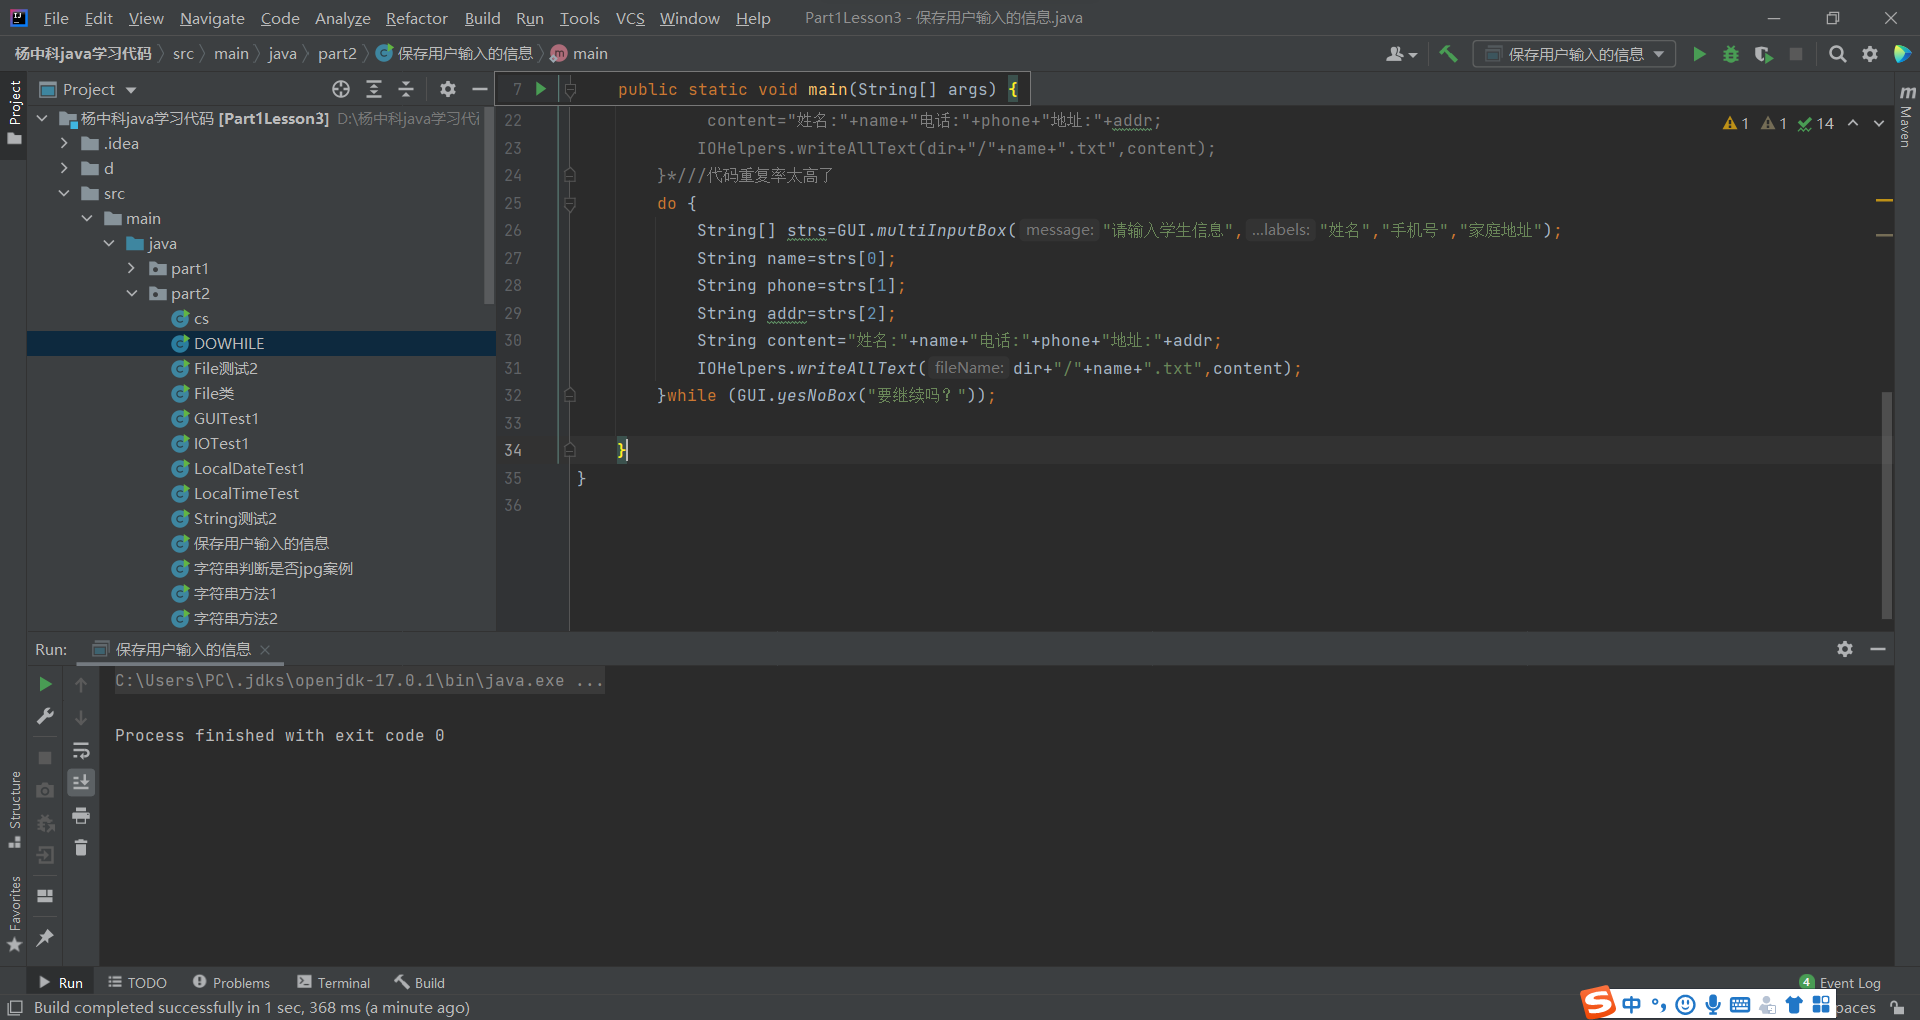Click gutter run arrow at line 7
The height and width of the screenshot is (1020, 1920).
click(541, 89)
